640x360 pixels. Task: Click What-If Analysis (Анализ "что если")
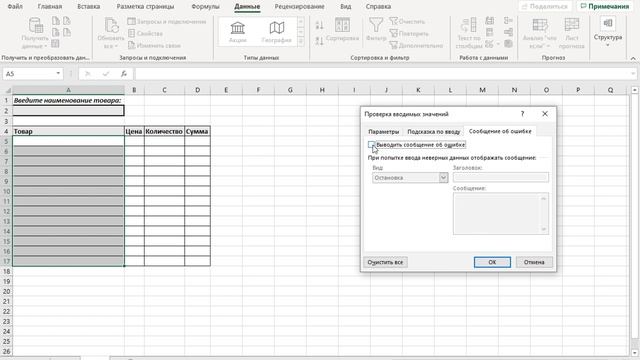click(x=540, y=33)
